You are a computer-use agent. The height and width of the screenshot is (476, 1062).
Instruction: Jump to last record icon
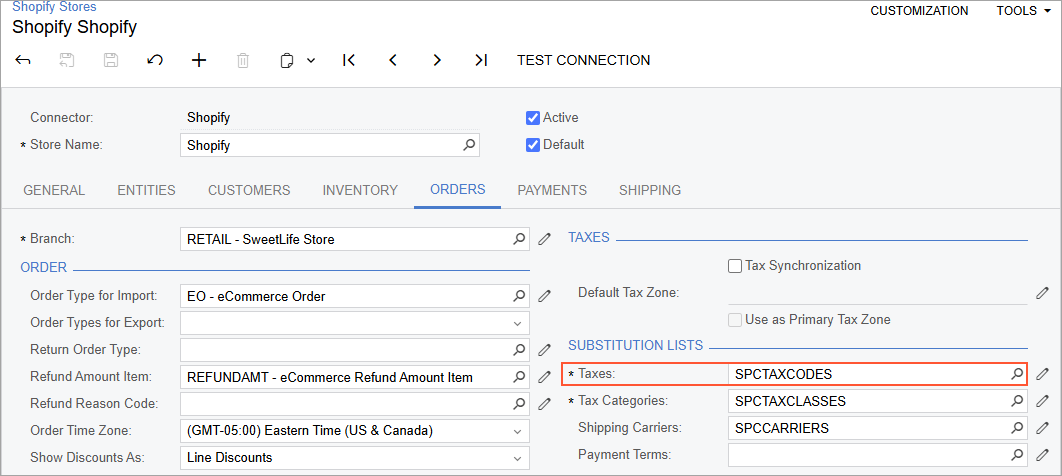pyautogui.click(x=481, y=60)
